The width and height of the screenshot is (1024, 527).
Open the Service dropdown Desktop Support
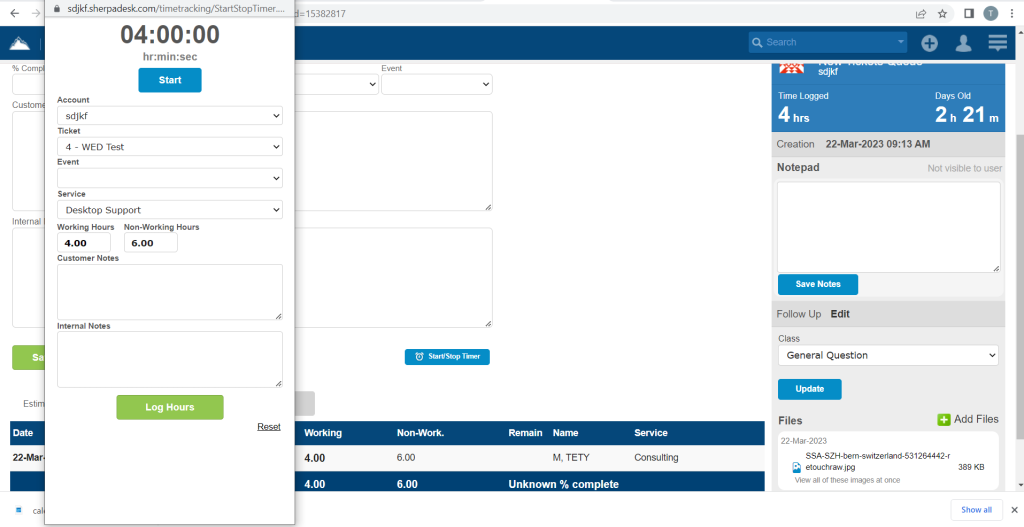(x=170, y=210)
